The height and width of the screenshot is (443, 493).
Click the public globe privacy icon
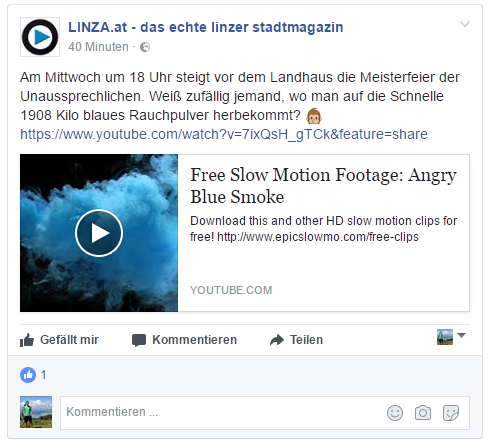pyautogui.click(x=145, y=47)
